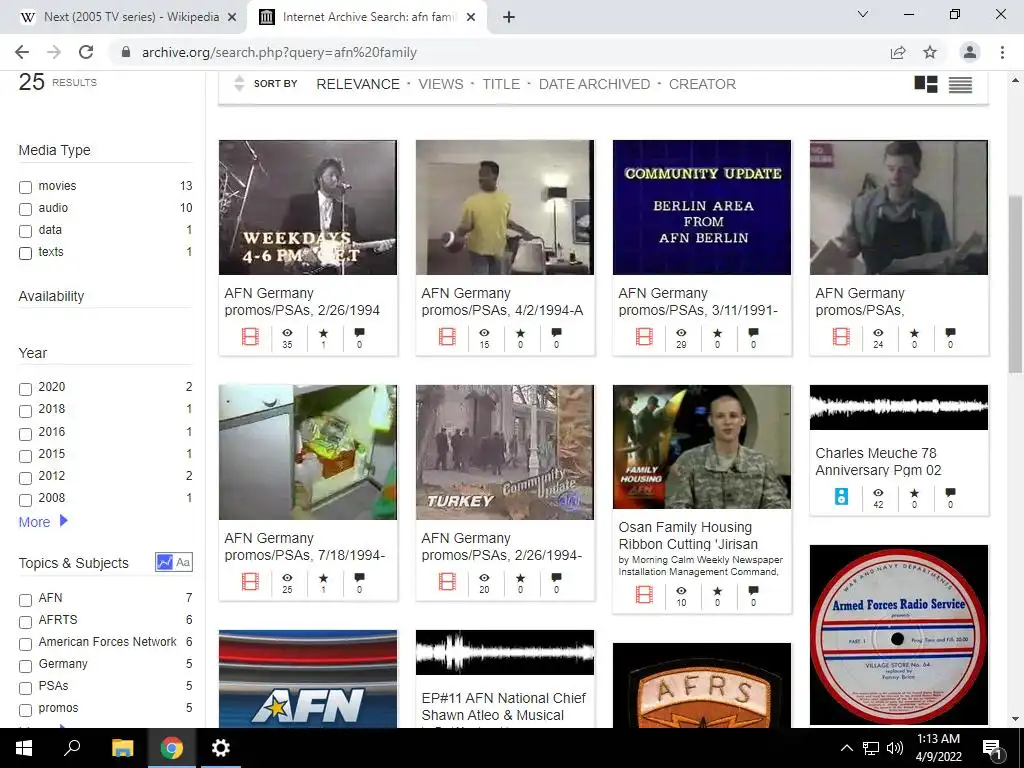This screenshot has width=1024, height=768.
Task: Reload the archive.org page
Action: [x=86, y=52]
